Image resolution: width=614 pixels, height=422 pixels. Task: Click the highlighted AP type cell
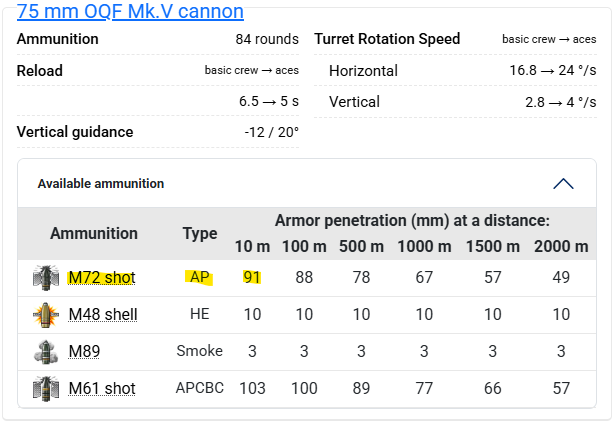pos(199,277)
